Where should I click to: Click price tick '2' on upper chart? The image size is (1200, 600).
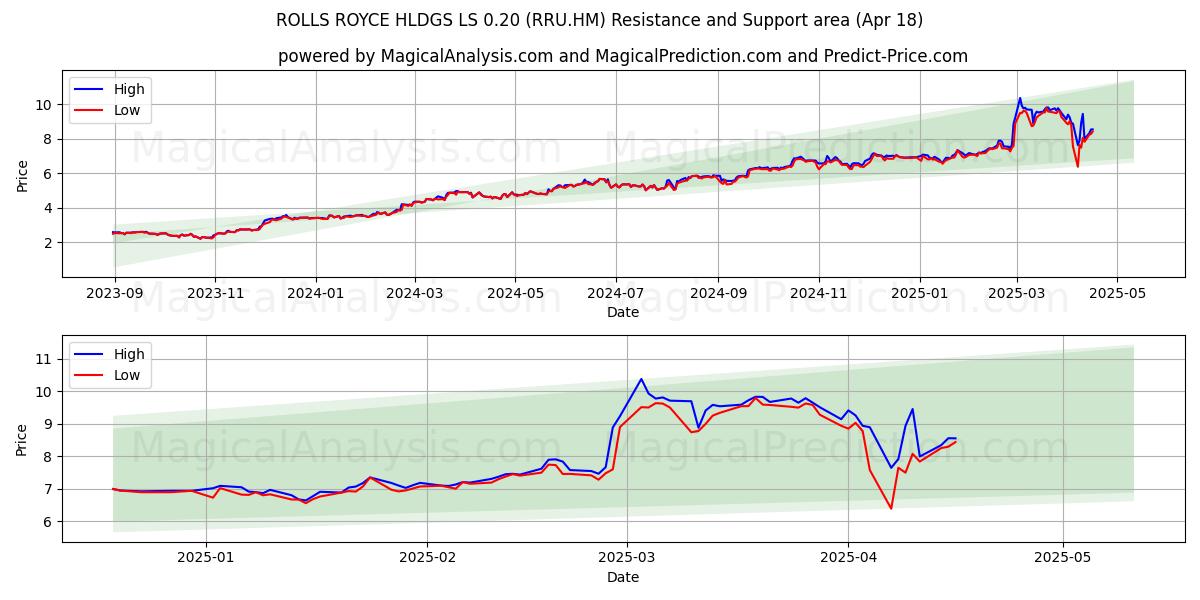point(48,243)
